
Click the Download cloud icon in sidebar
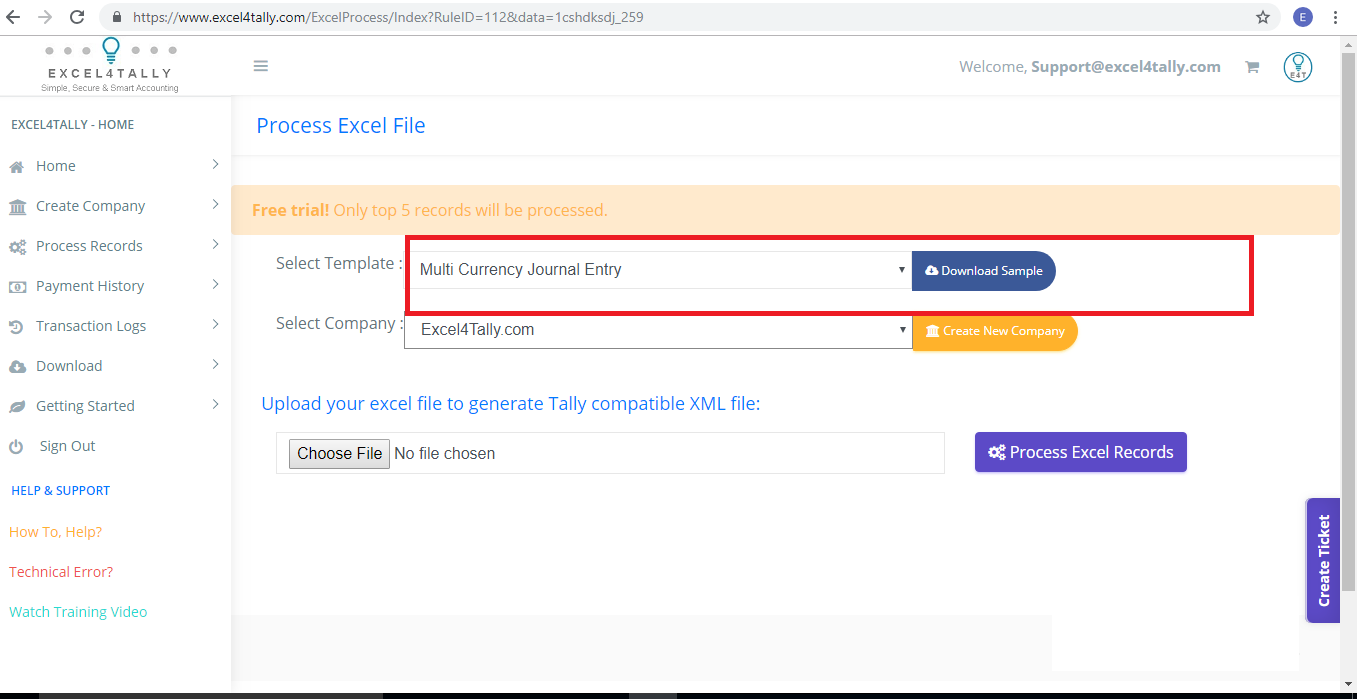click(x=17, y=367)
